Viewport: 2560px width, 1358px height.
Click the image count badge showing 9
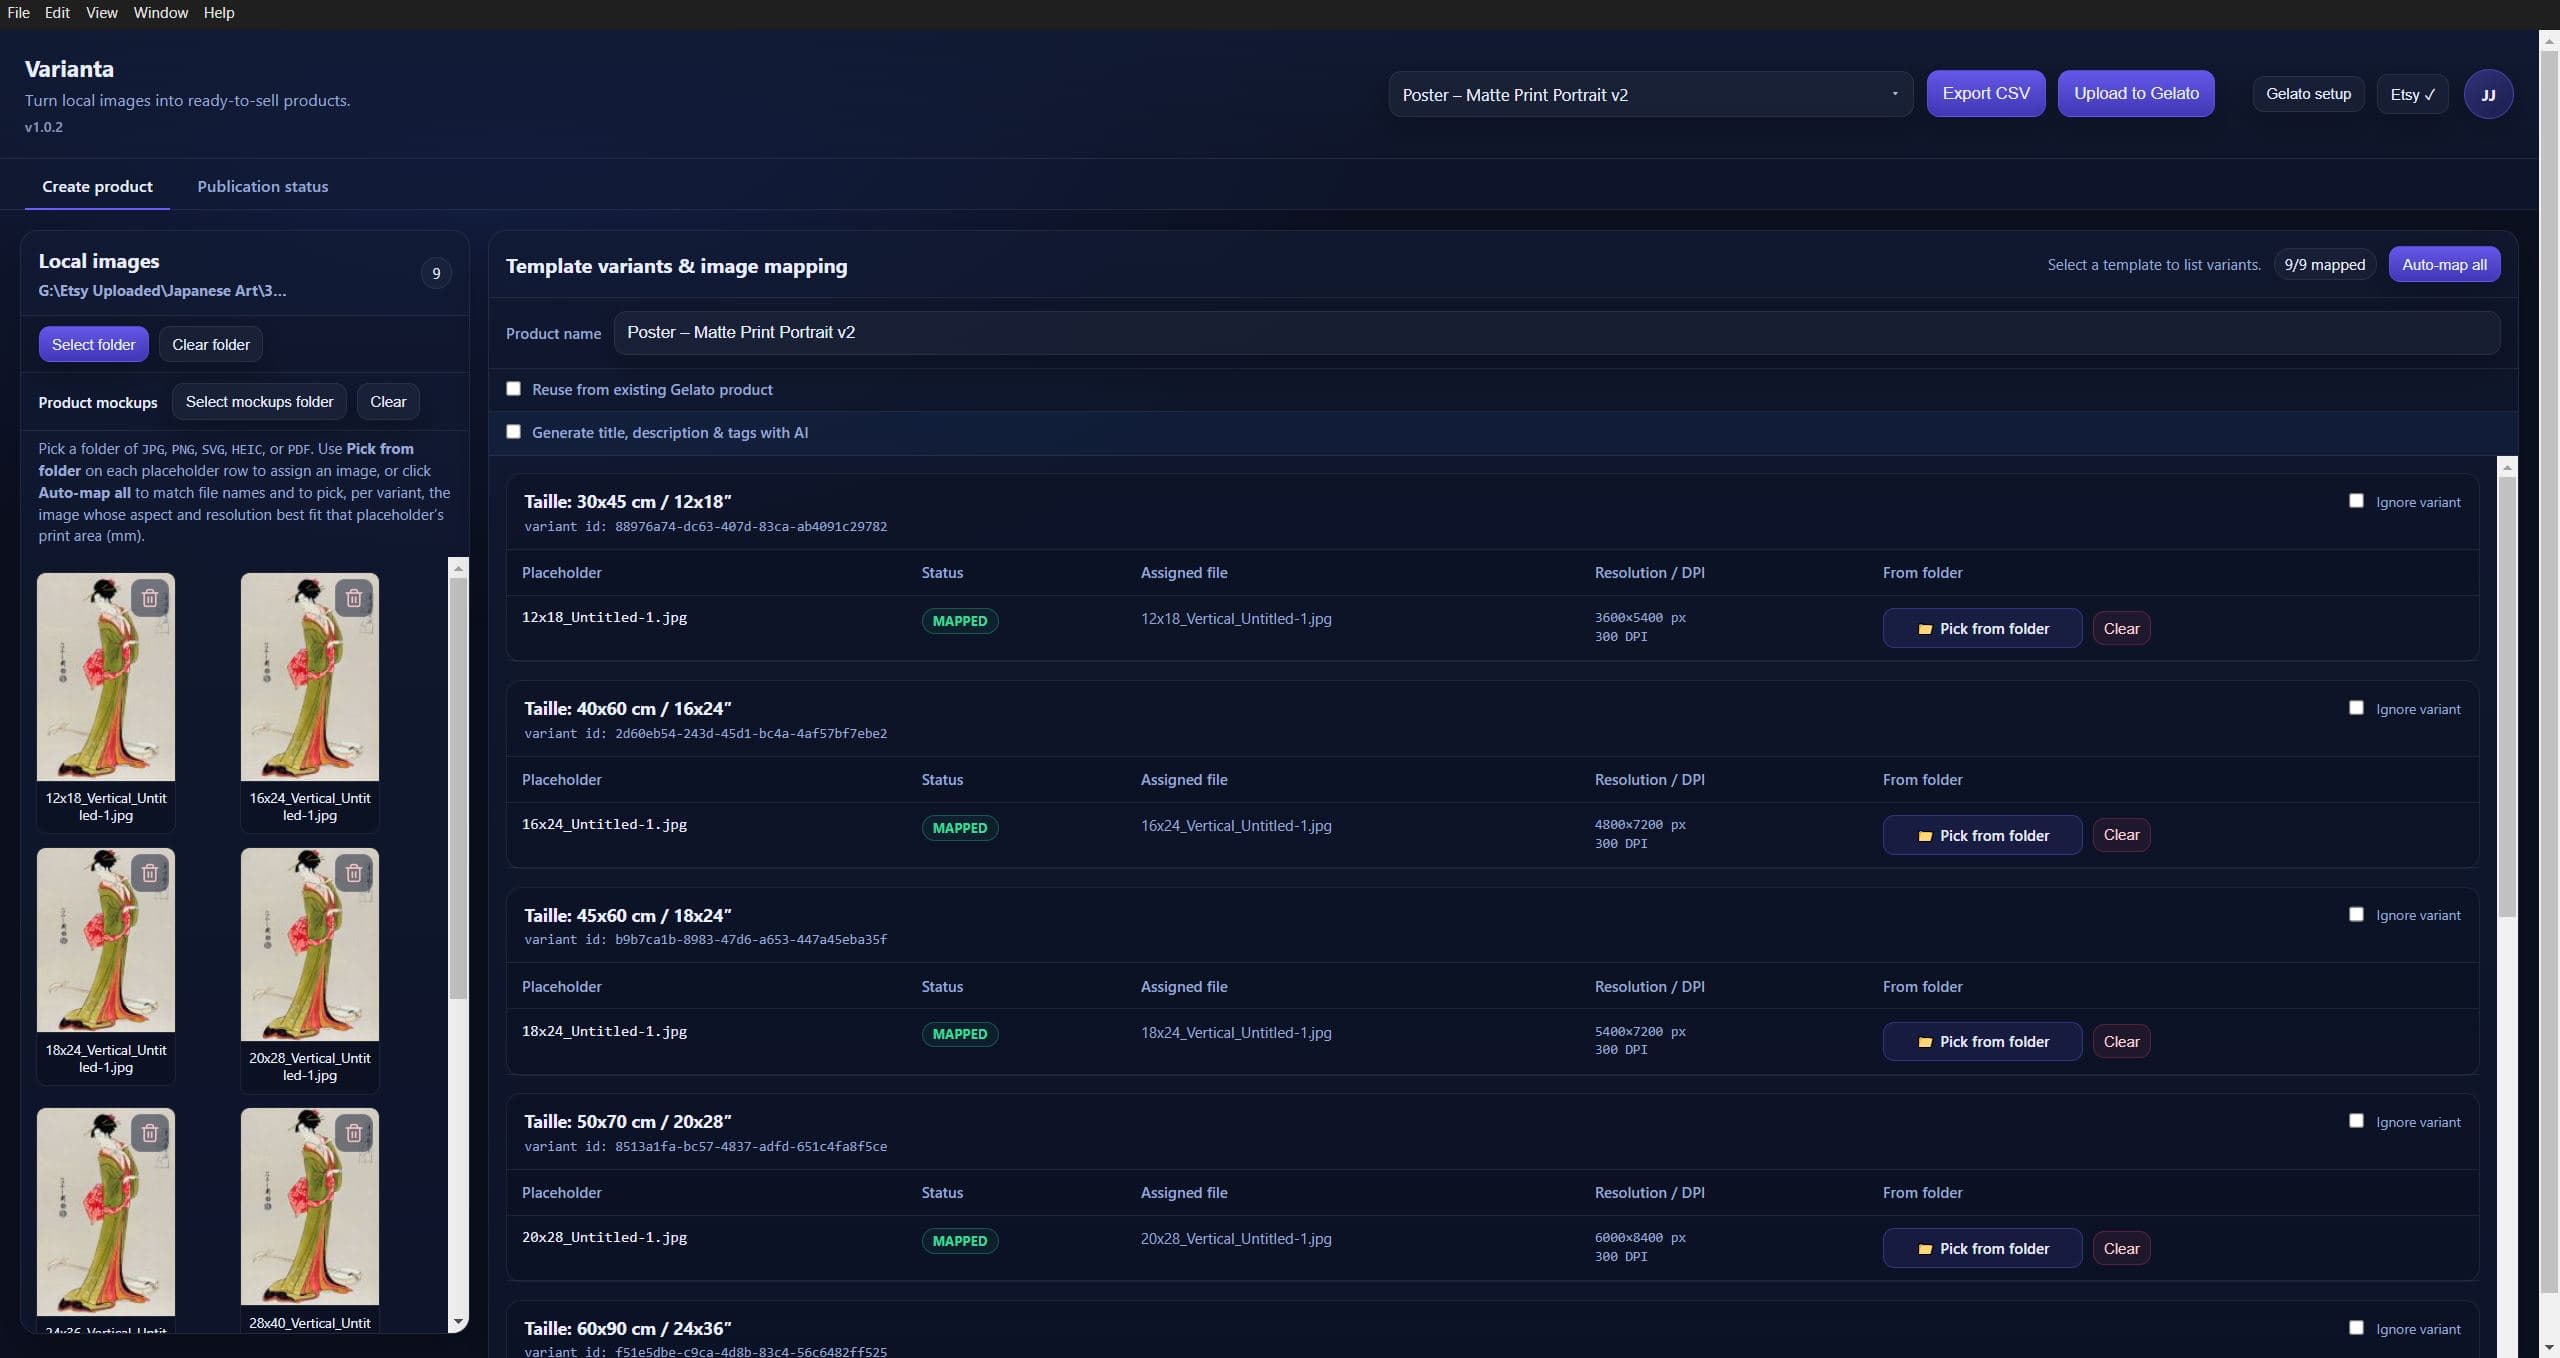pos(436,273)
